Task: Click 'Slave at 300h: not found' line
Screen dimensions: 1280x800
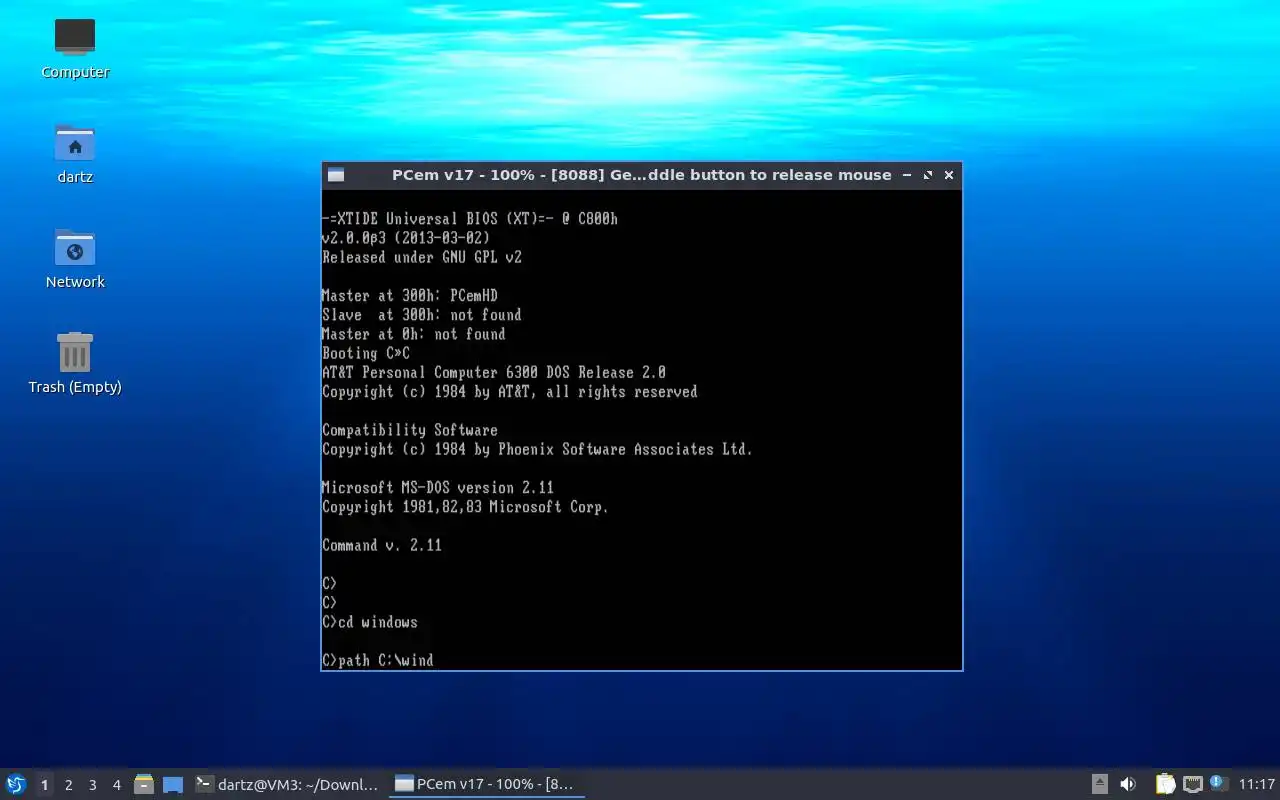Action: coord(422,315)
